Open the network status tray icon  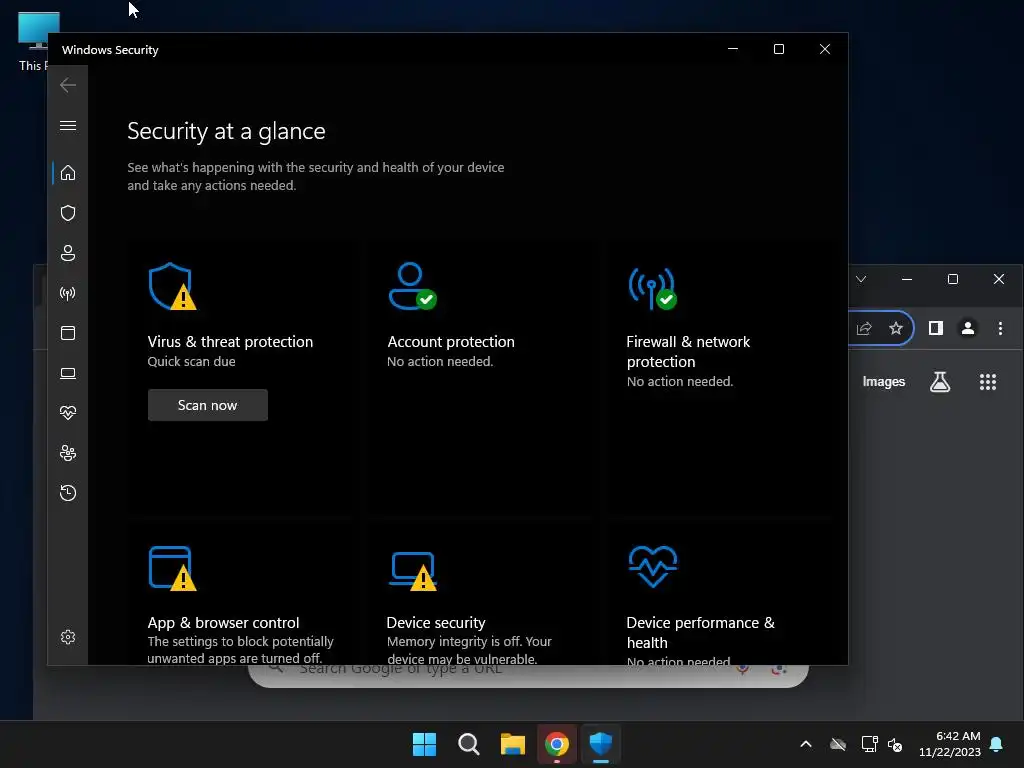pos(869,744)
